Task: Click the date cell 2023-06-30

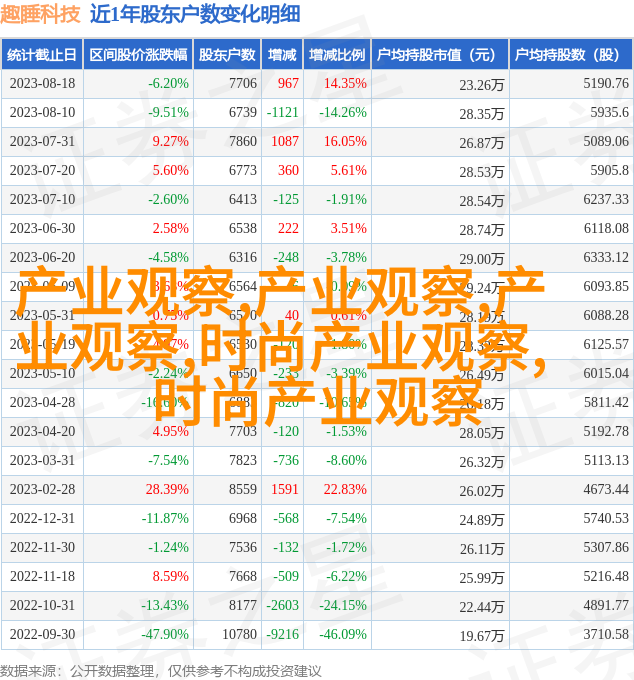Action: [42, 229]
